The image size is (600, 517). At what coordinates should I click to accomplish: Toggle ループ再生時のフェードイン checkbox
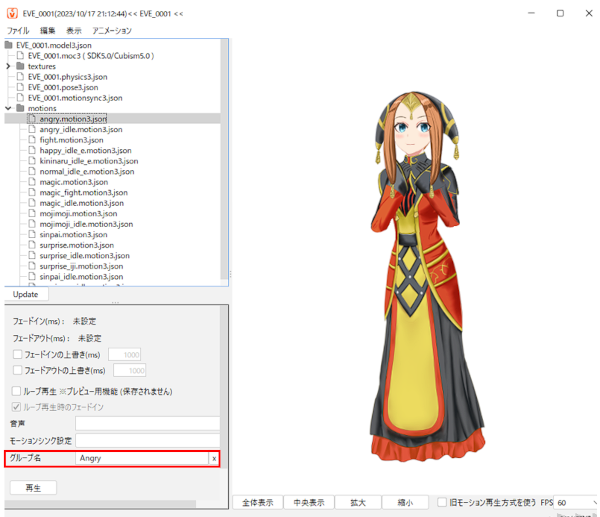coord(16,407)
